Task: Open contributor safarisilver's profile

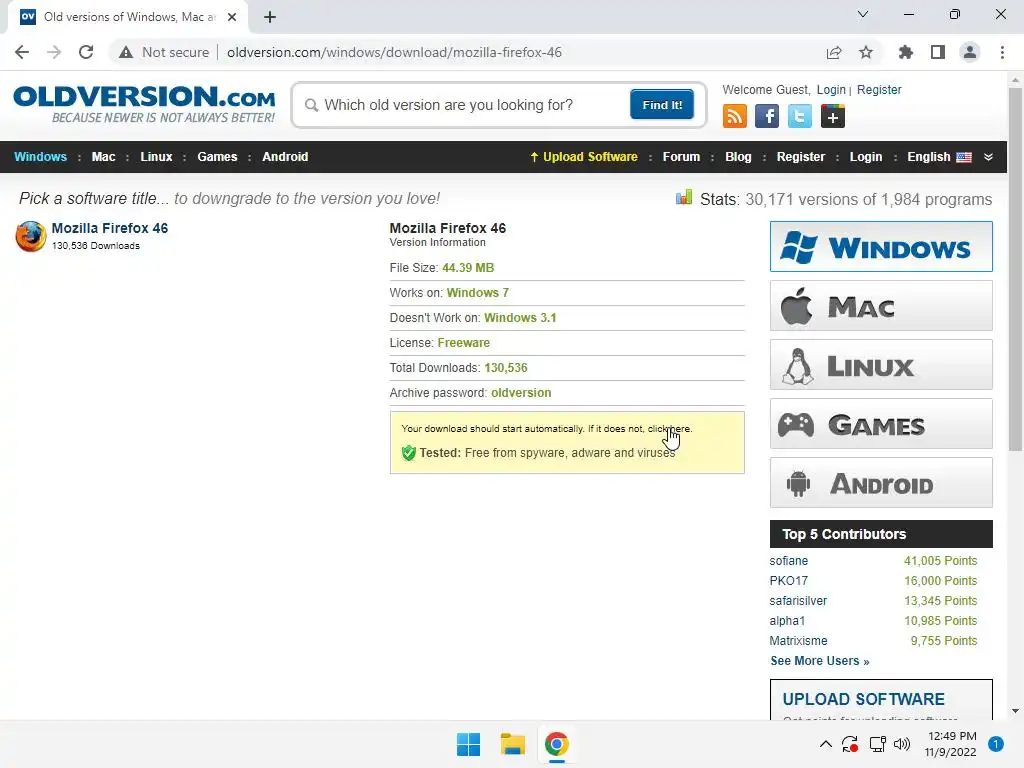Action: (x=798, y=601)
